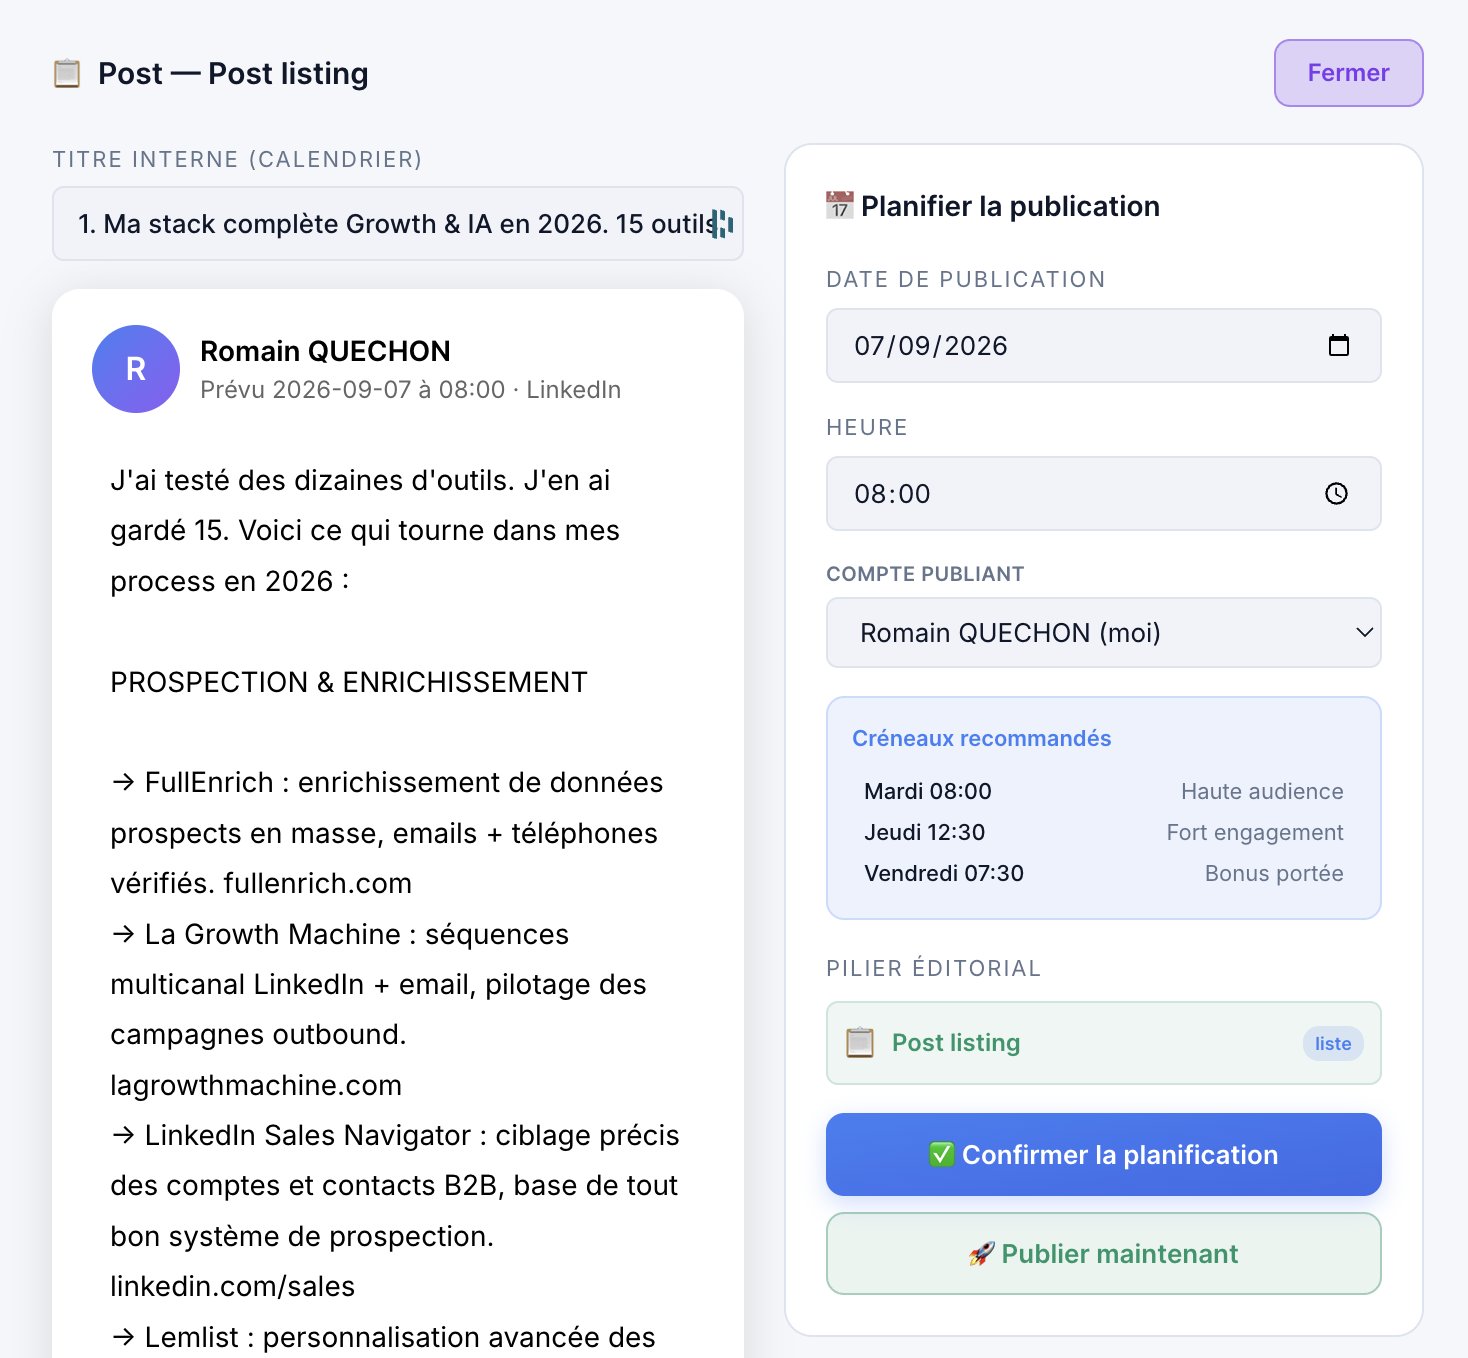Click the Prévu 2026-09-07 à 08:00 schedule line
The height and width of the screenshot is (1358, 1468).
(x=410, y=389)
